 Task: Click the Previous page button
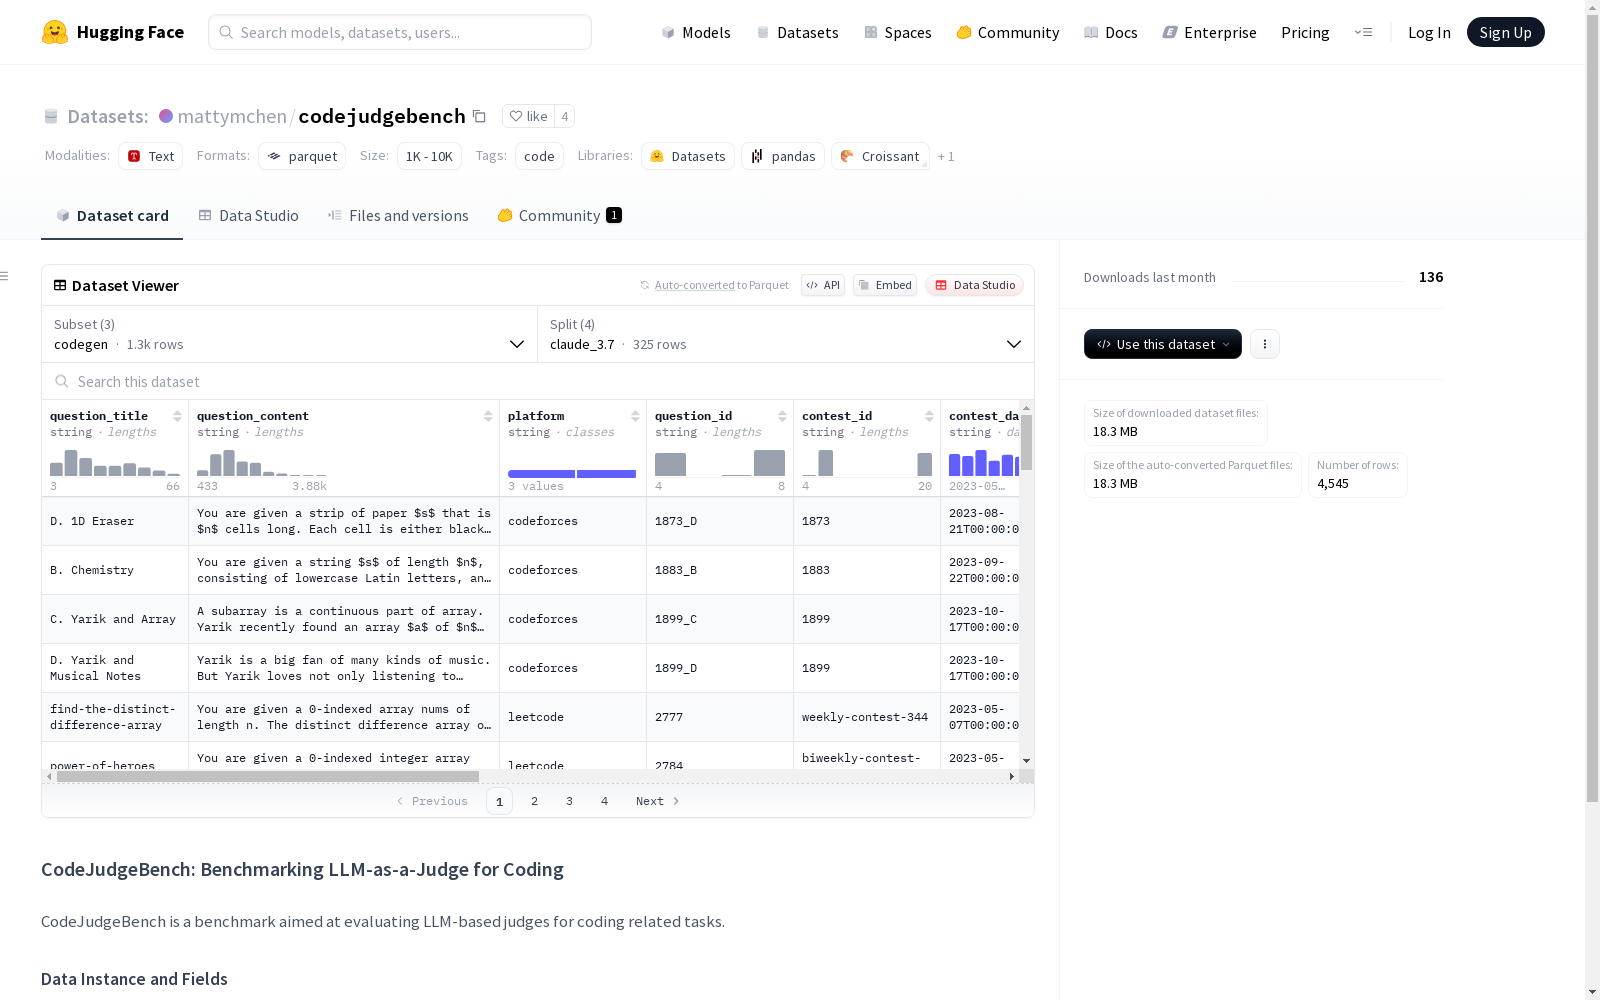pyautogui.click(x=432, y=801)
